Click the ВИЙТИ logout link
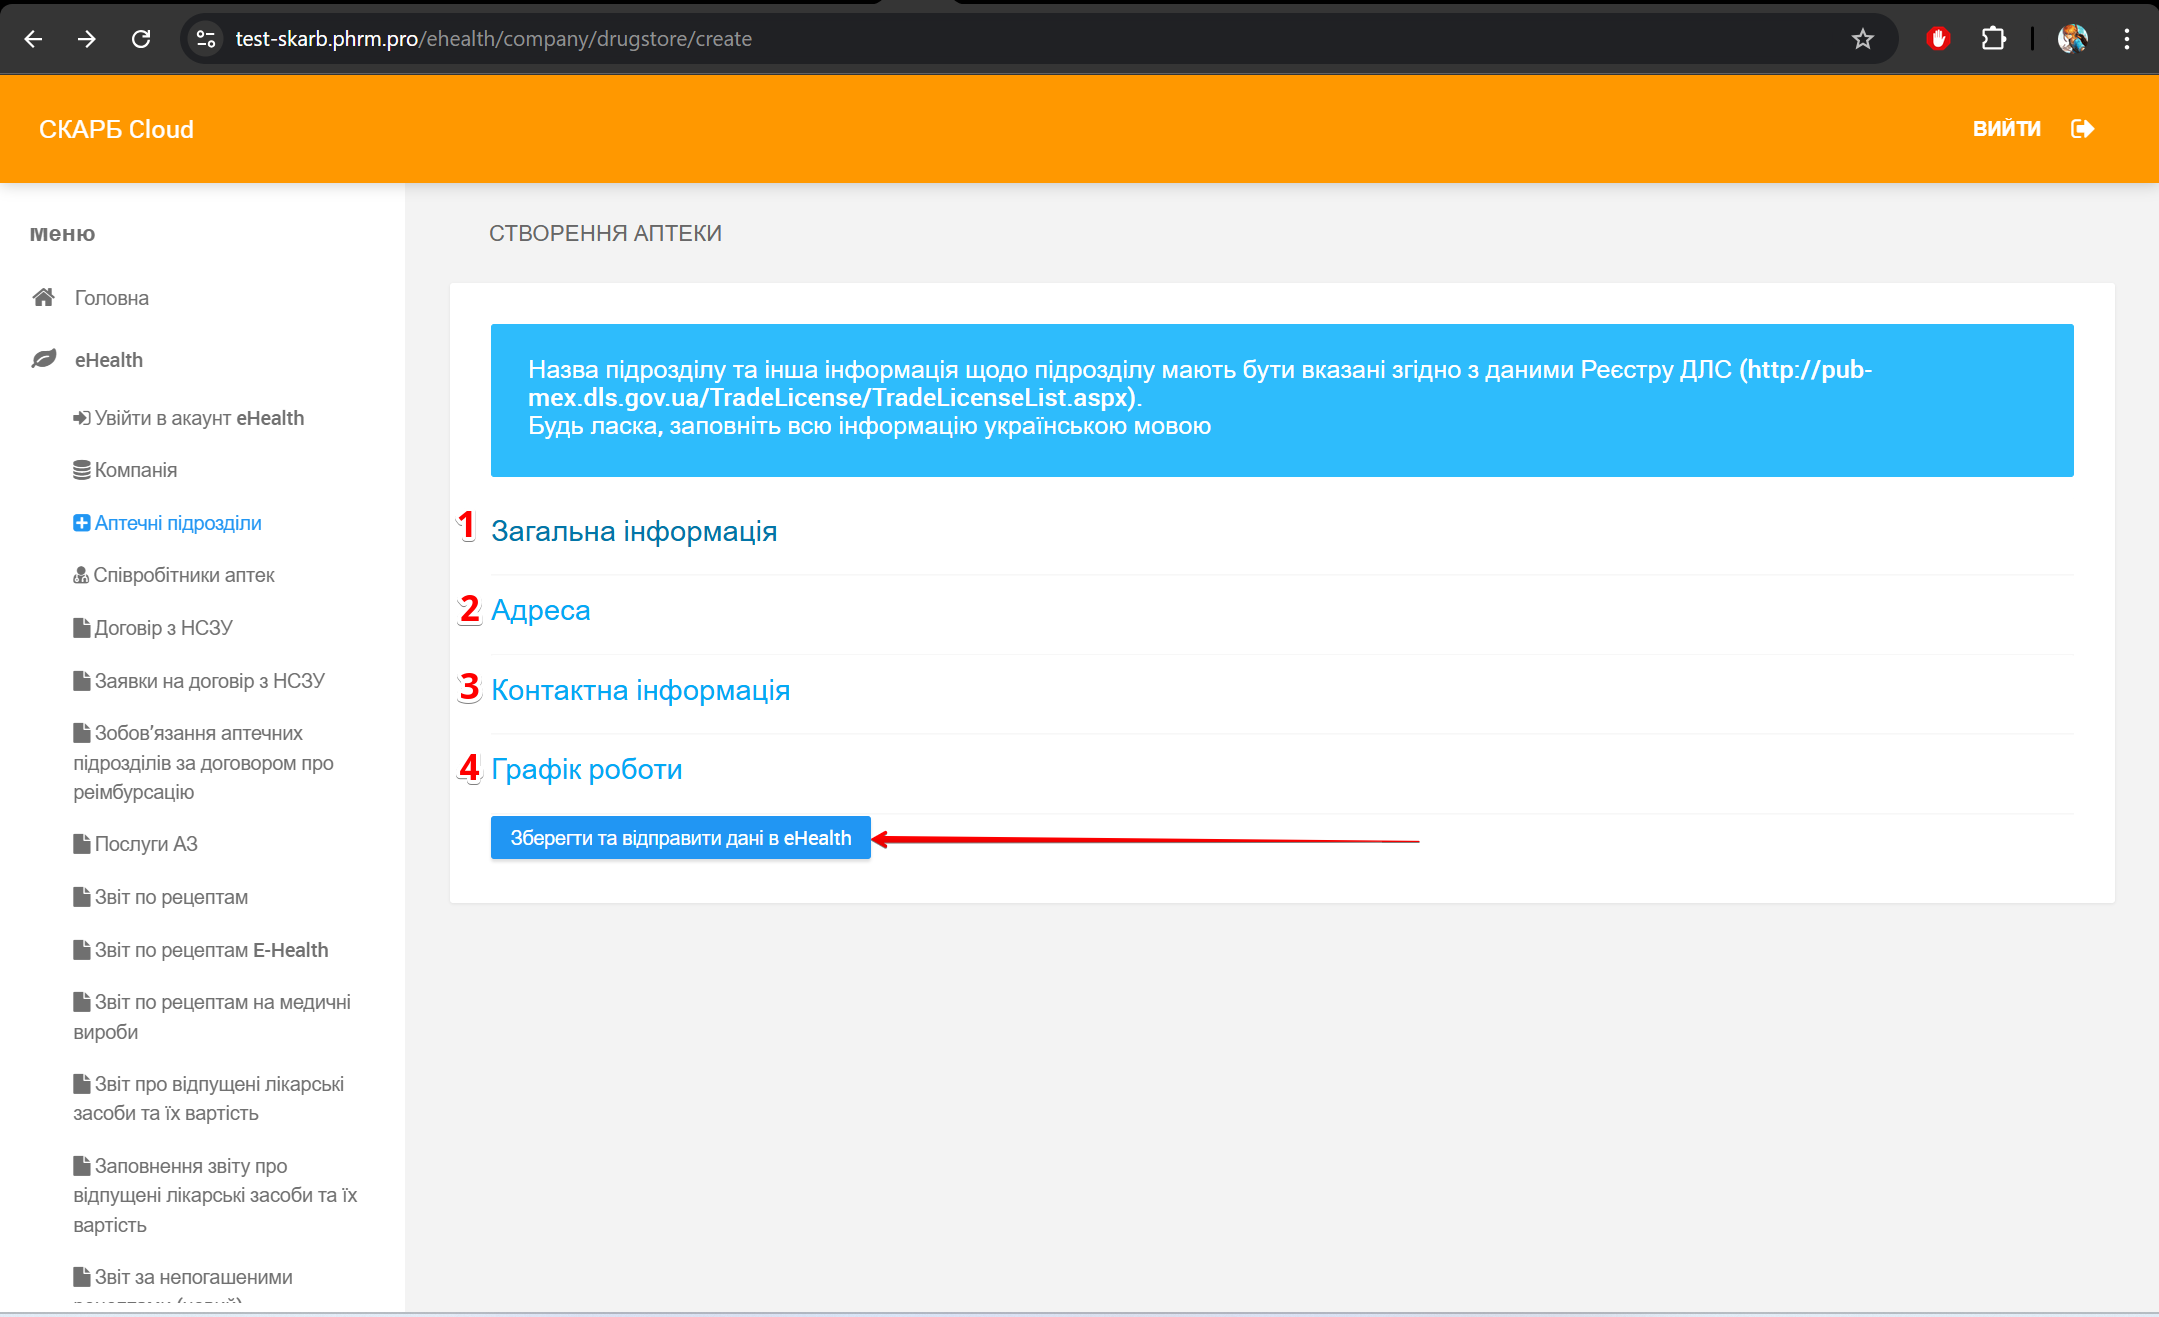This screenshot has height=1317, width=2159. [2006, 129]
